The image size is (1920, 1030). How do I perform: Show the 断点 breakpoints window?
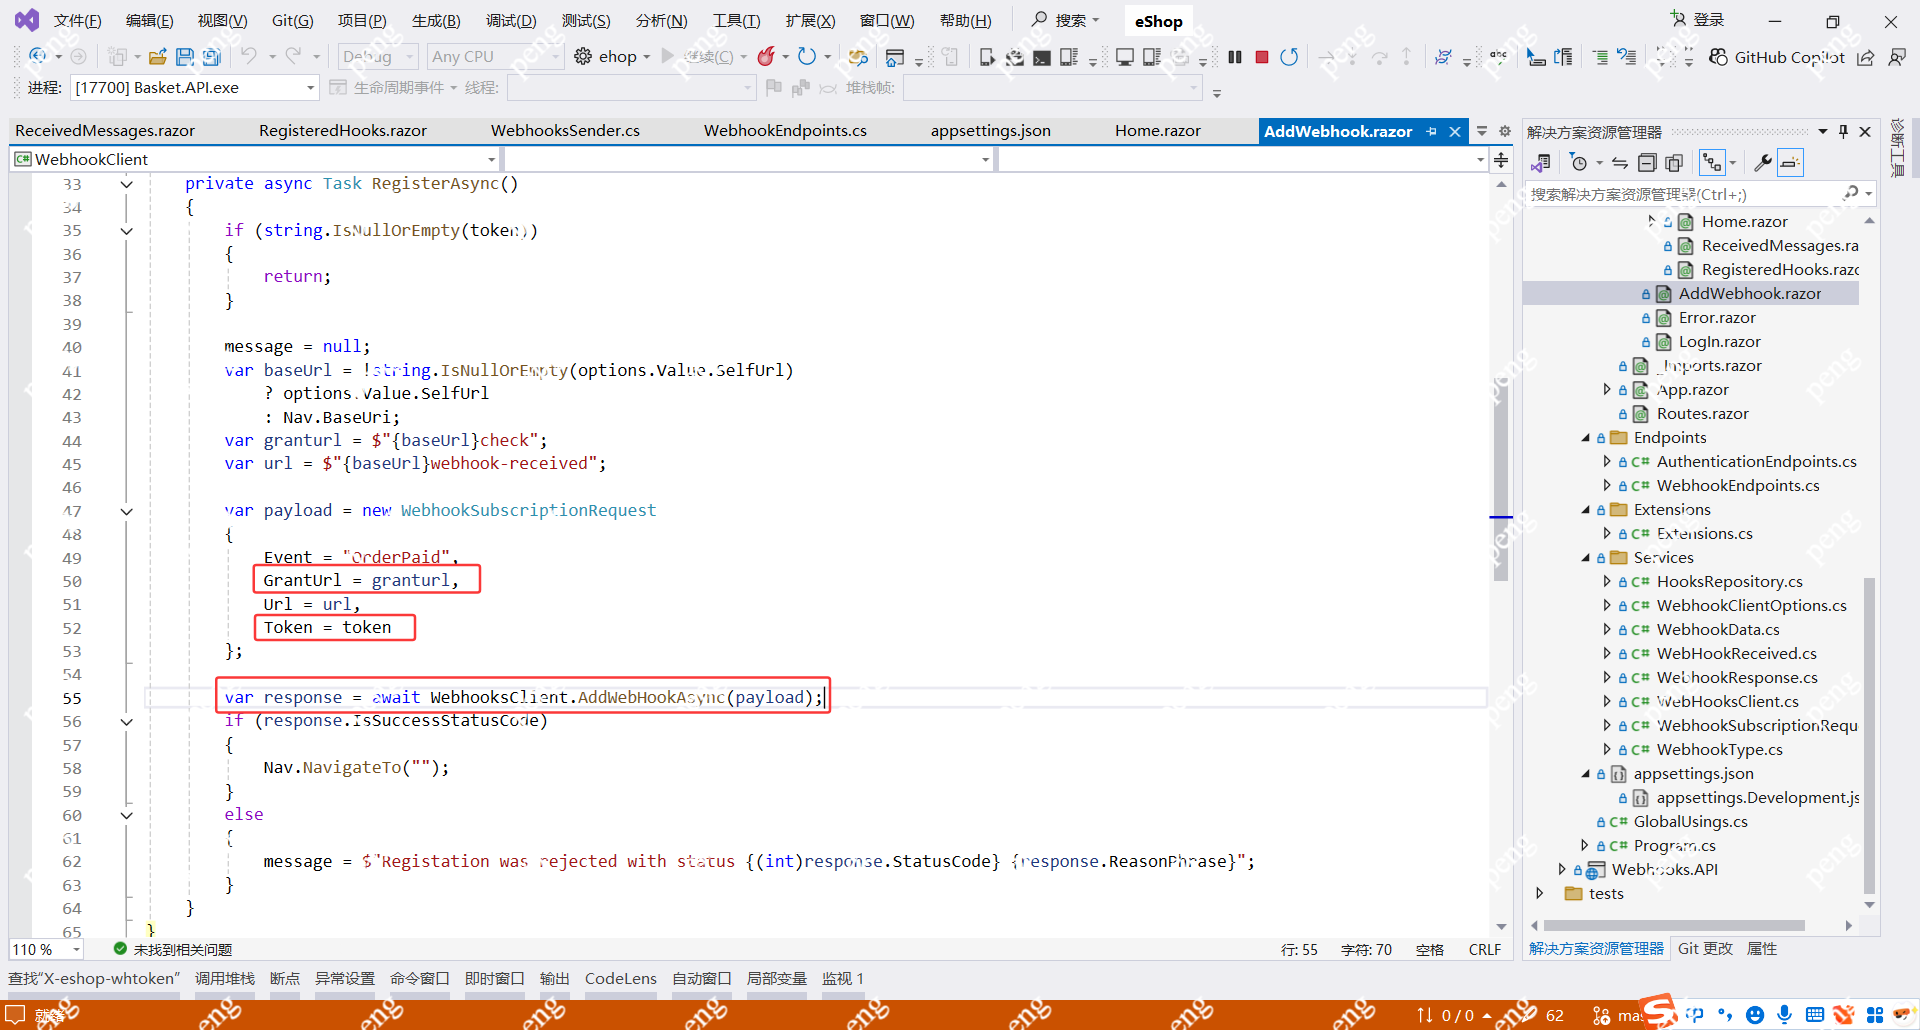[x=285, y=979]
